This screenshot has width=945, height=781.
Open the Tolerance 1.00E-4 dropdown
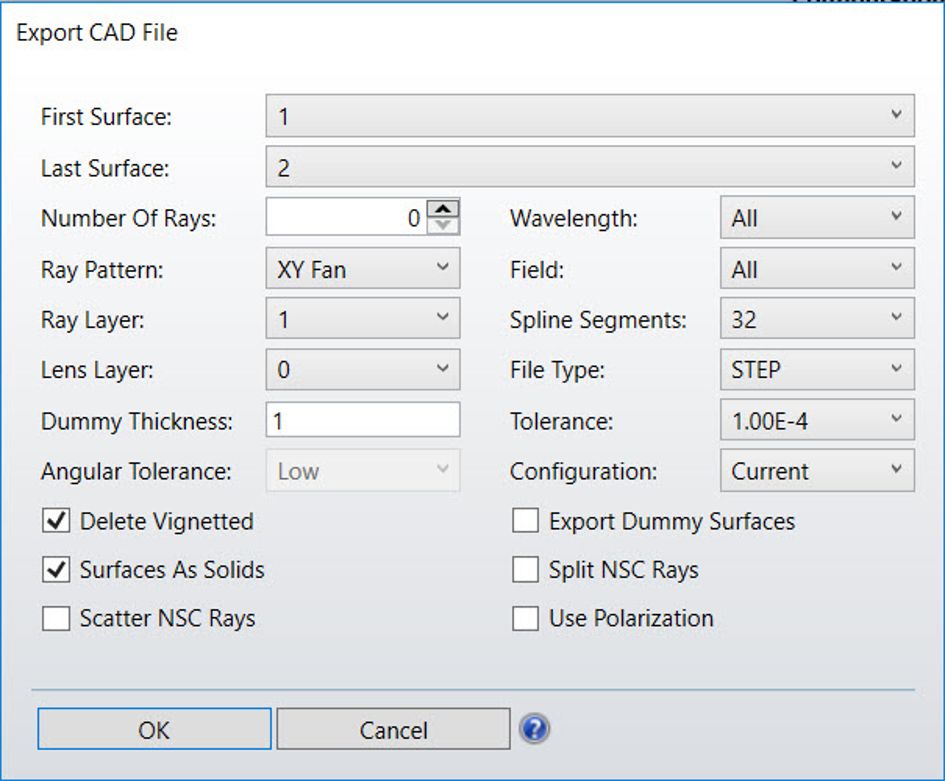(x=817, y=421)
